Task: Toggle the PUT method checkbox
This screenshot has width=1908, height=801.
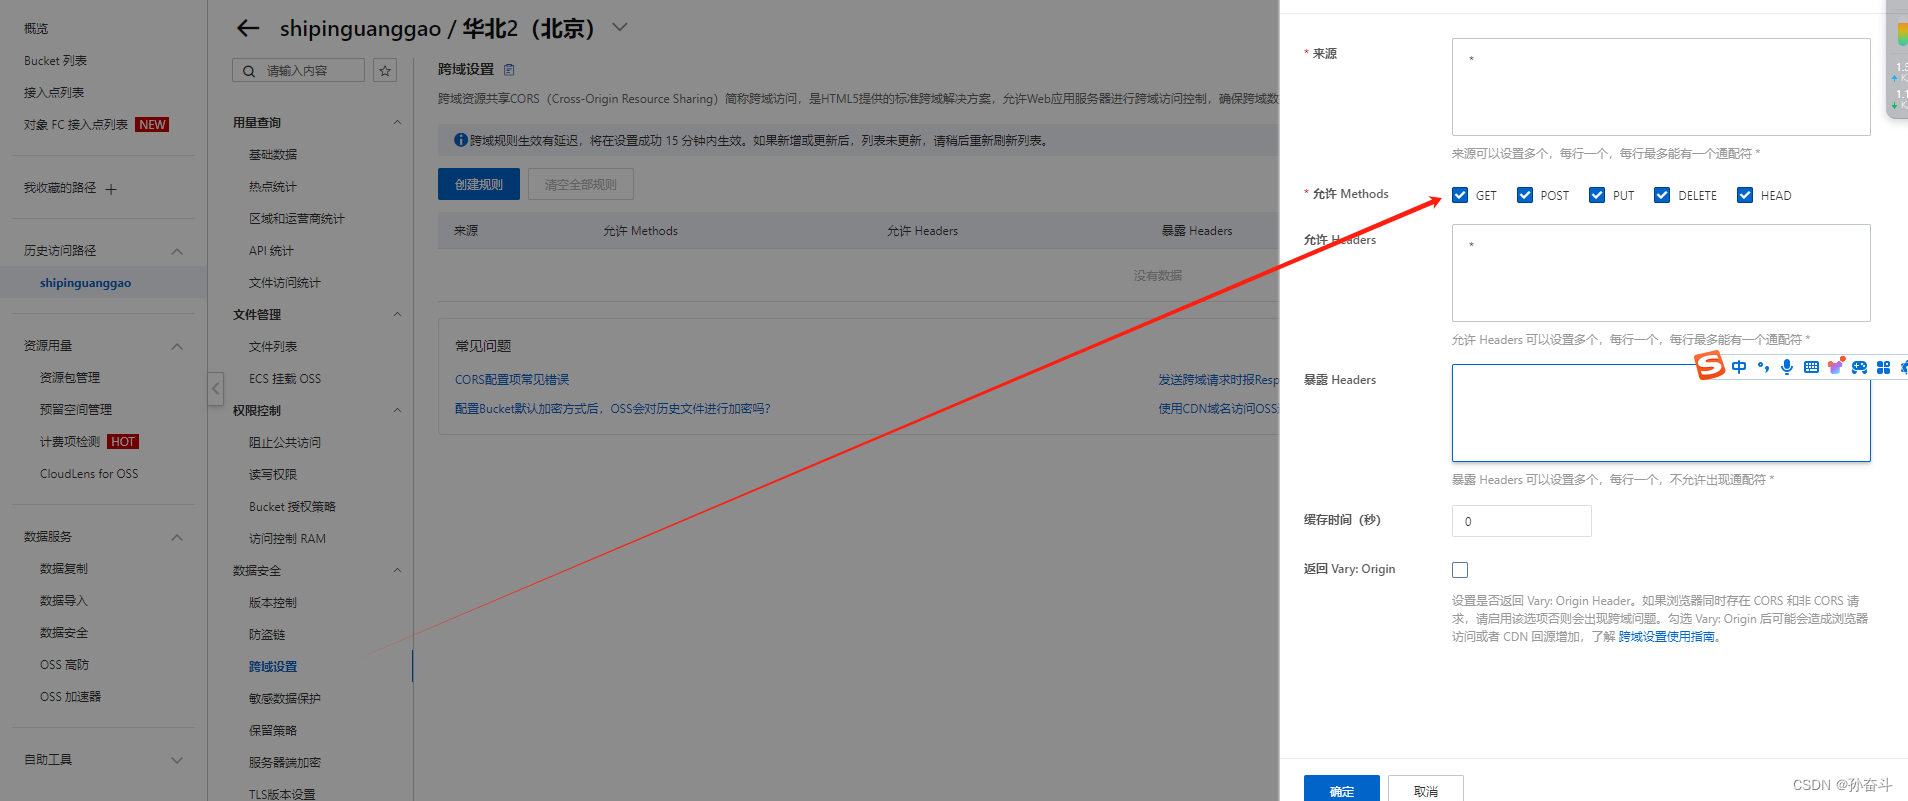Action: click(1597, 195)
